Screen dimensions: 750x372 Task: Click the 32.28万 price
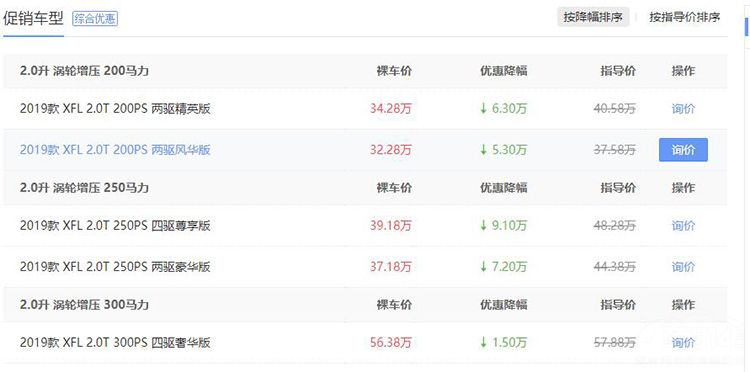coord(391,150)
